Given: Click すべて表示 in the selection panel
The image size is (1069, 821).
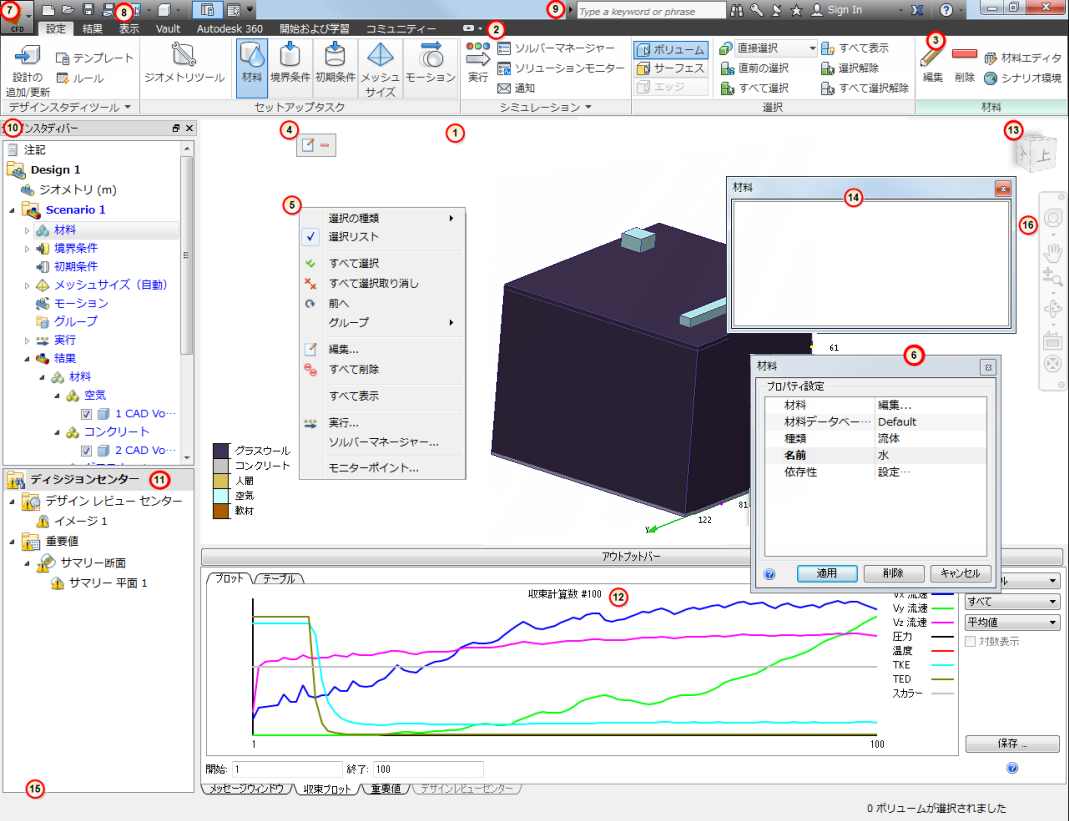Looking at the screenshot, I should (855, 48).
